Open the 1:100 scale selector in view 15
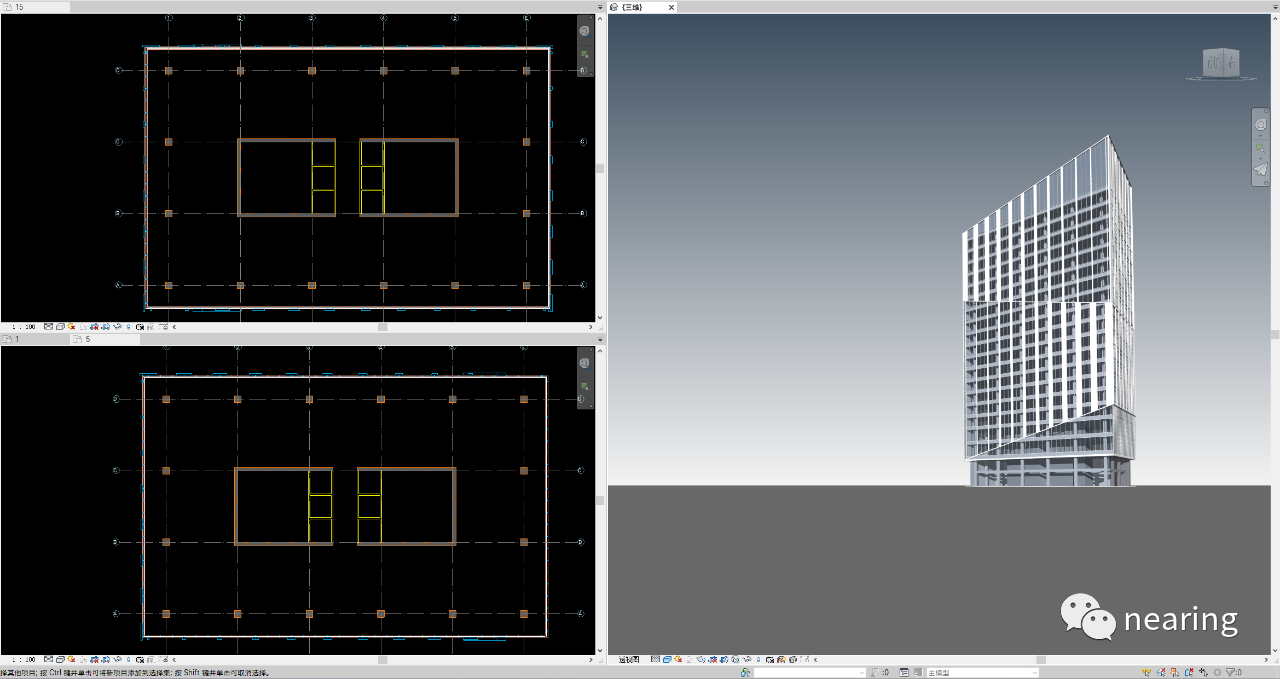 tap(24, 326)
